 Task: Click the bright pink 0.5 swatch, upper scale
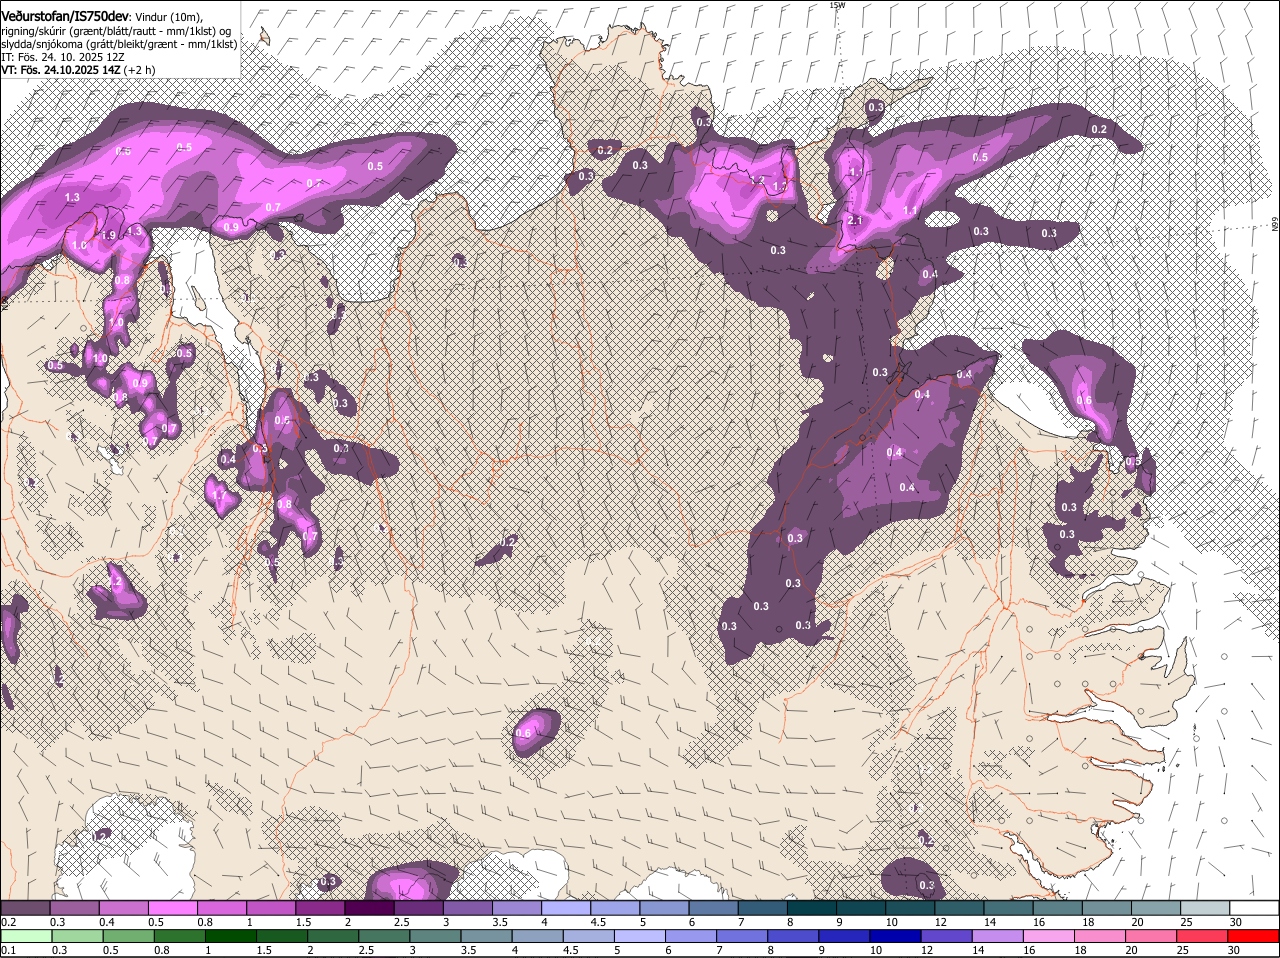[172, 907]
